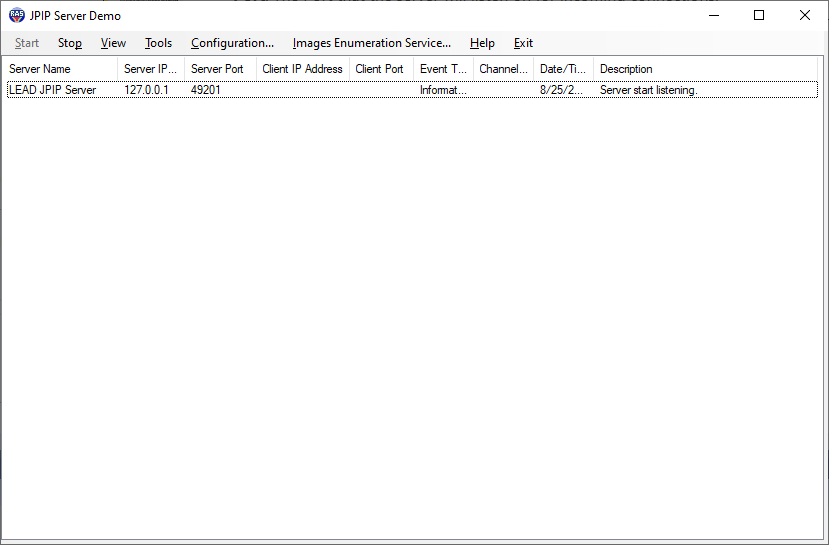Minimize the JPIP Server Demo window

tap(714, 15)
